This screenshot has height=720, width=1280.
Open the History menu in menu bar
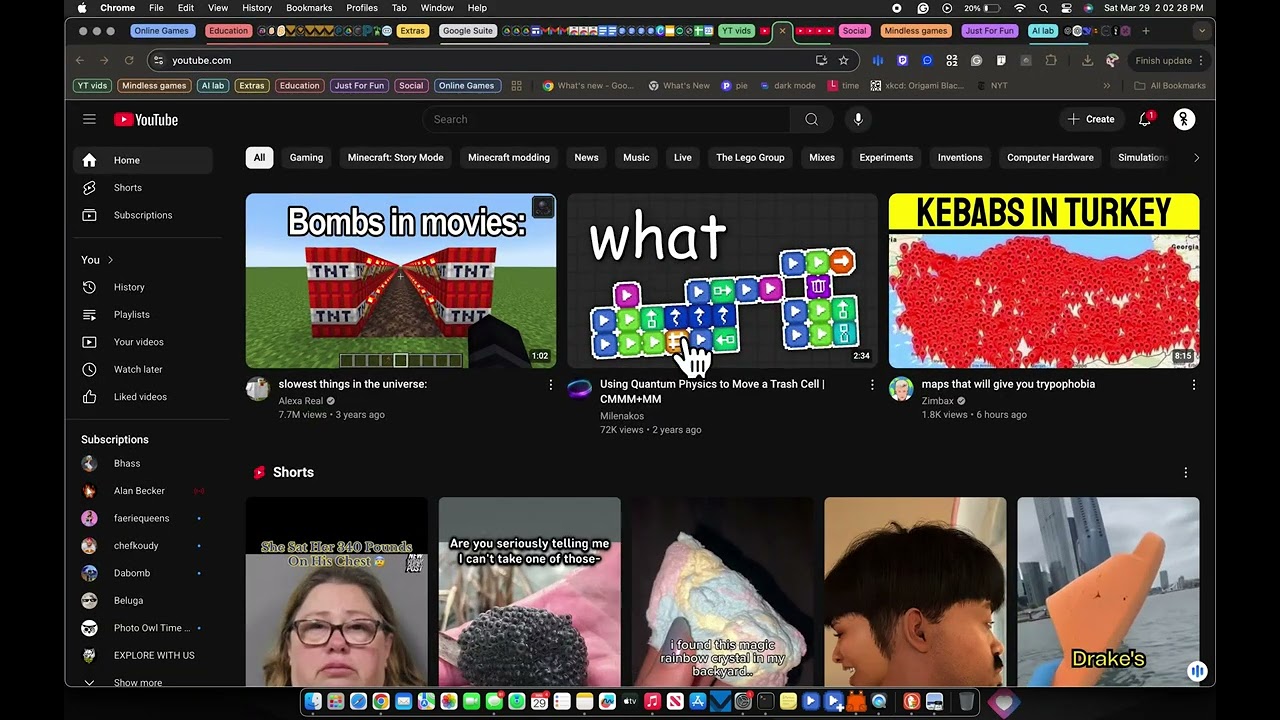tap(257, 8)
